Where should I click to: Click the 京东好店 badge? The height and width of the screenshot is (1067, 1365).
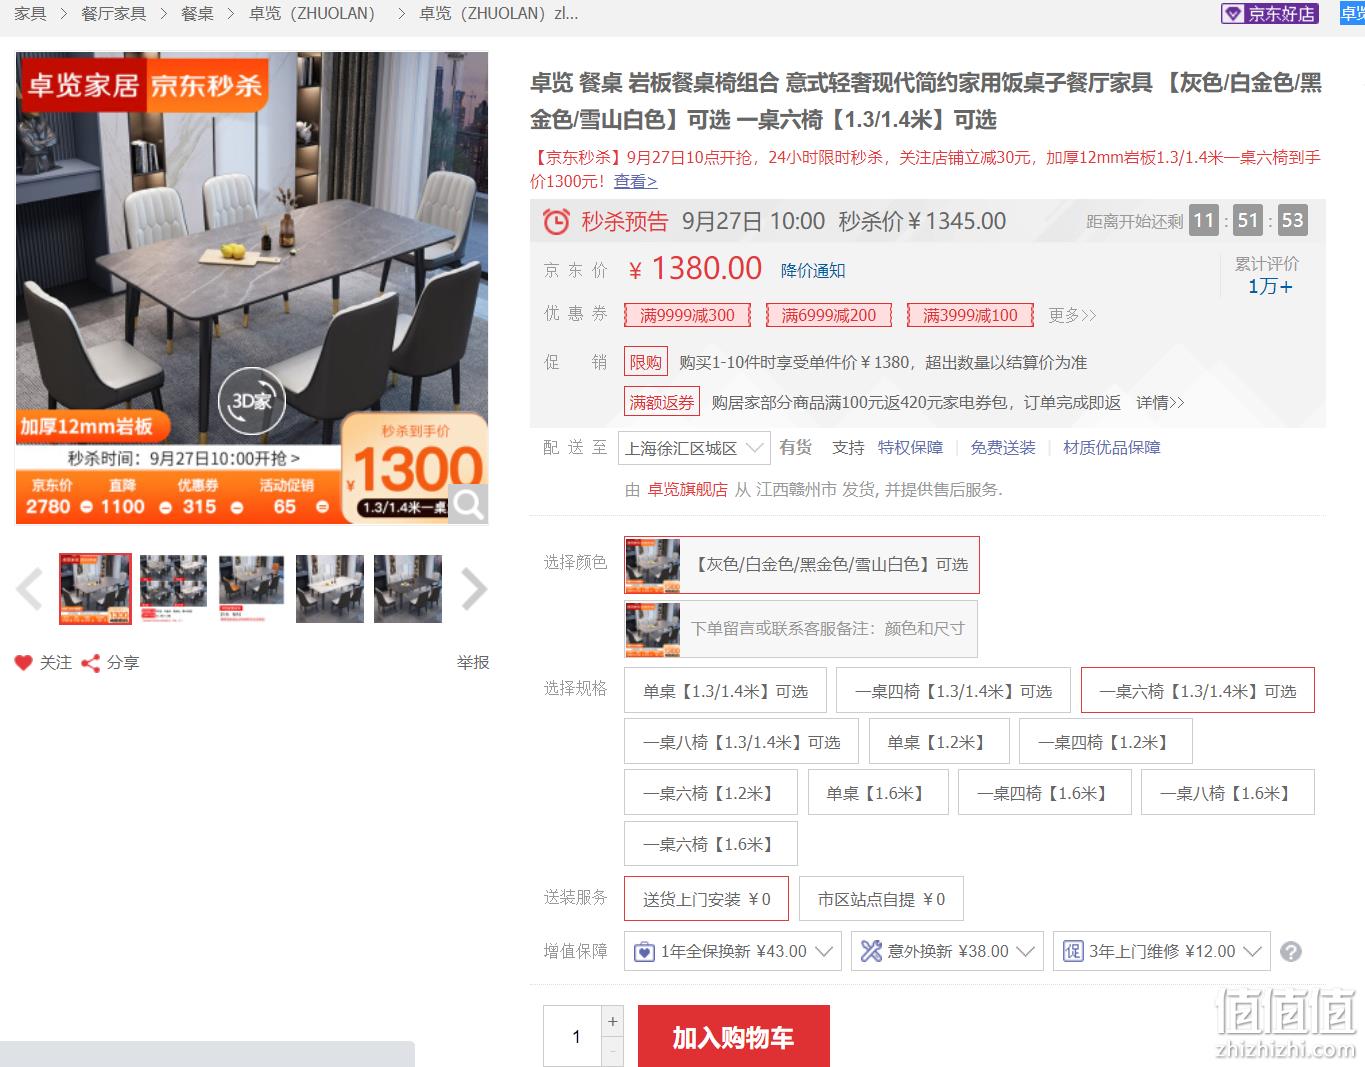point(1270,13)
